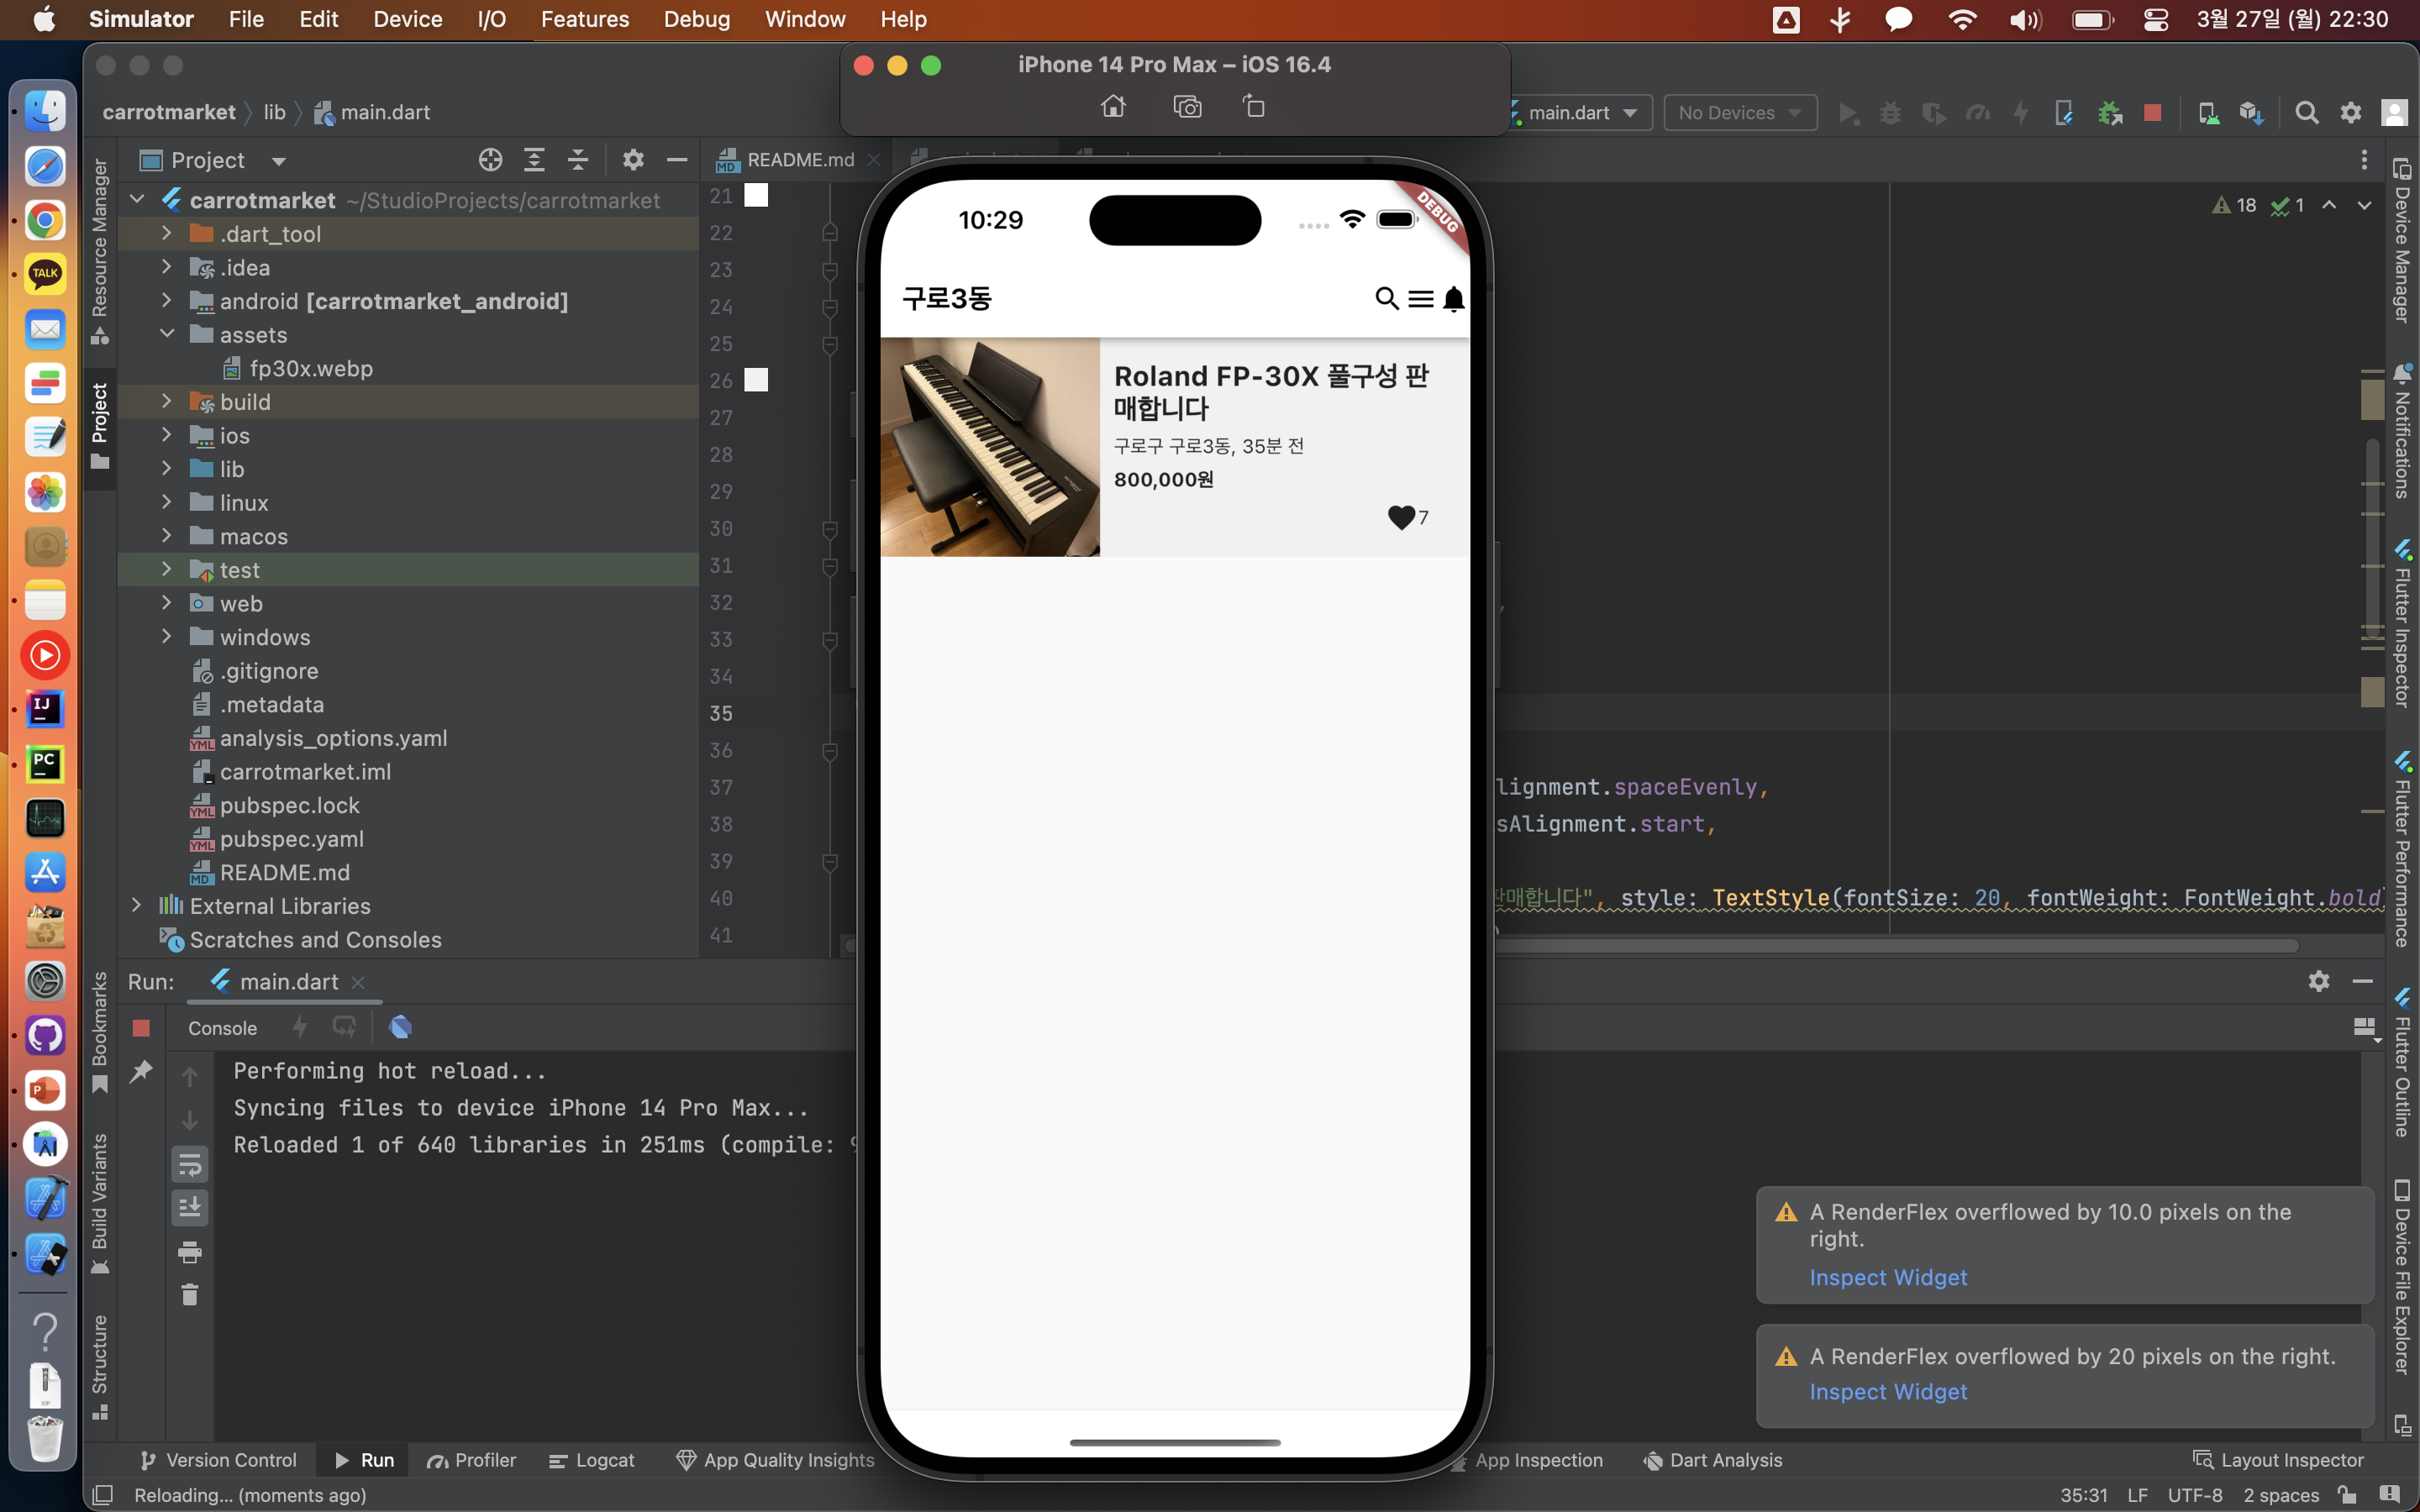
Task: Collapse the assets folder
Action: click(x=167, y=334)
